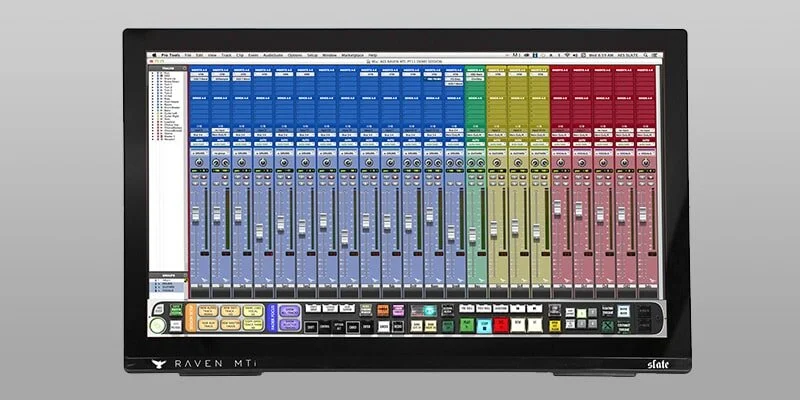Open the Edit menu

(x=200, y=55)
